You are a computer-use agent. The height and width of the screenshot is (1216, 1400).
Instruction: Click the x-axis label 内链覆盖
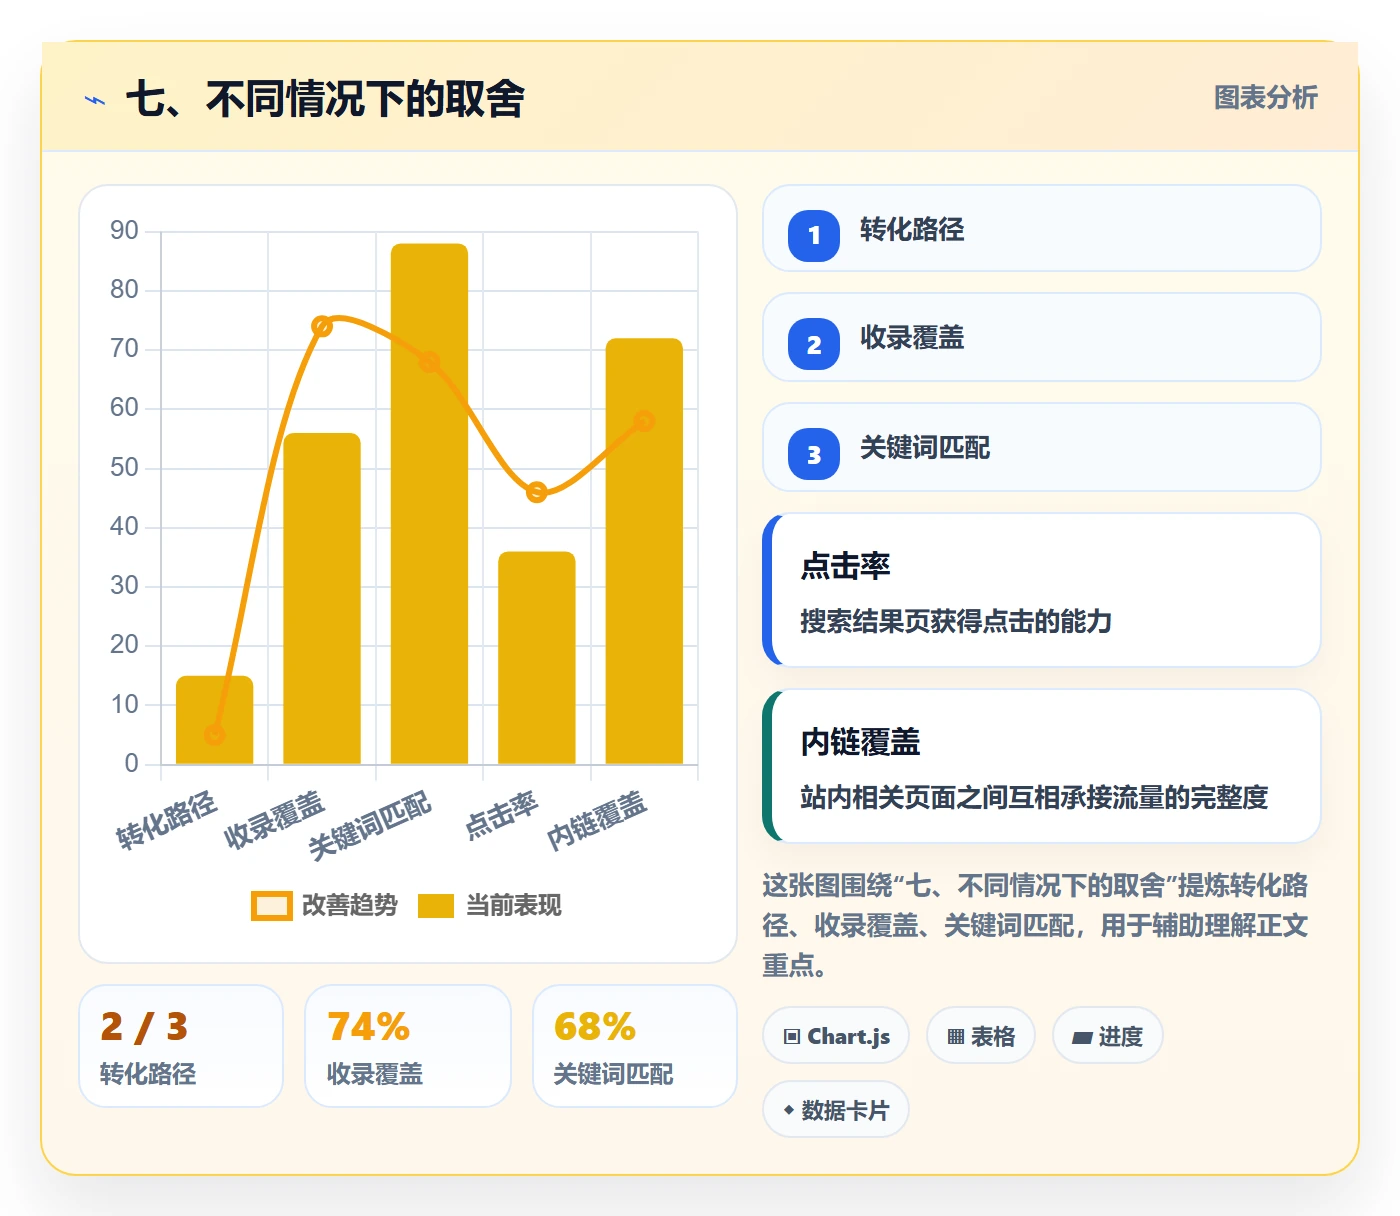click(597, 820)
